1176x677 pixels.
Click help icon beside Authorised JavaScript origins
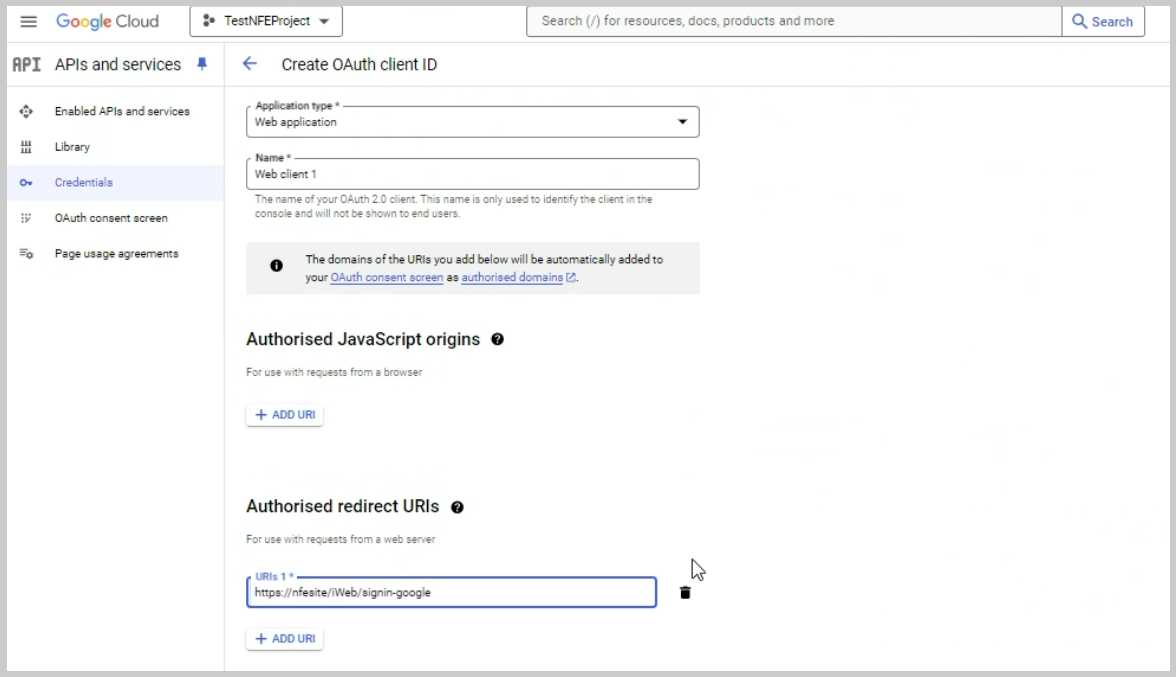497,340
